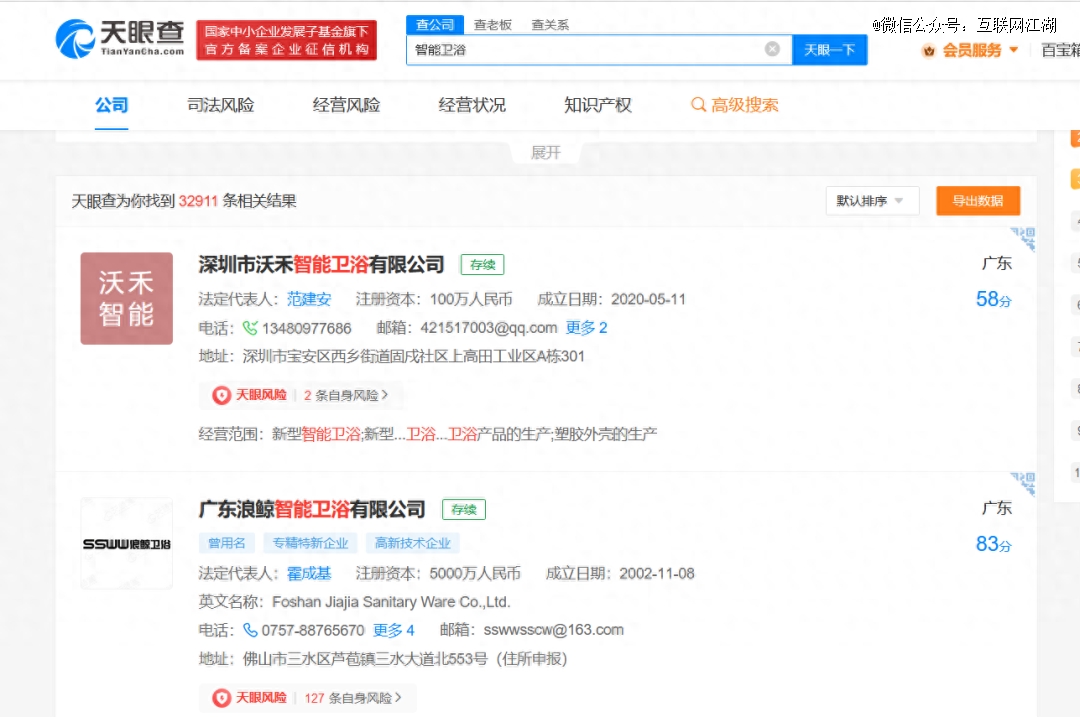Open the 默认排序 sort dropdown
The image size is (1080, 717).
(872, 200)
